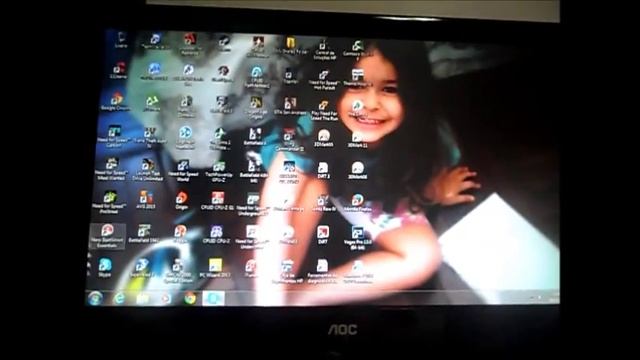The image size is (640, 360).
Task: Open Need for Speed ProStreet shortcut
Action: tap(109, 202)
